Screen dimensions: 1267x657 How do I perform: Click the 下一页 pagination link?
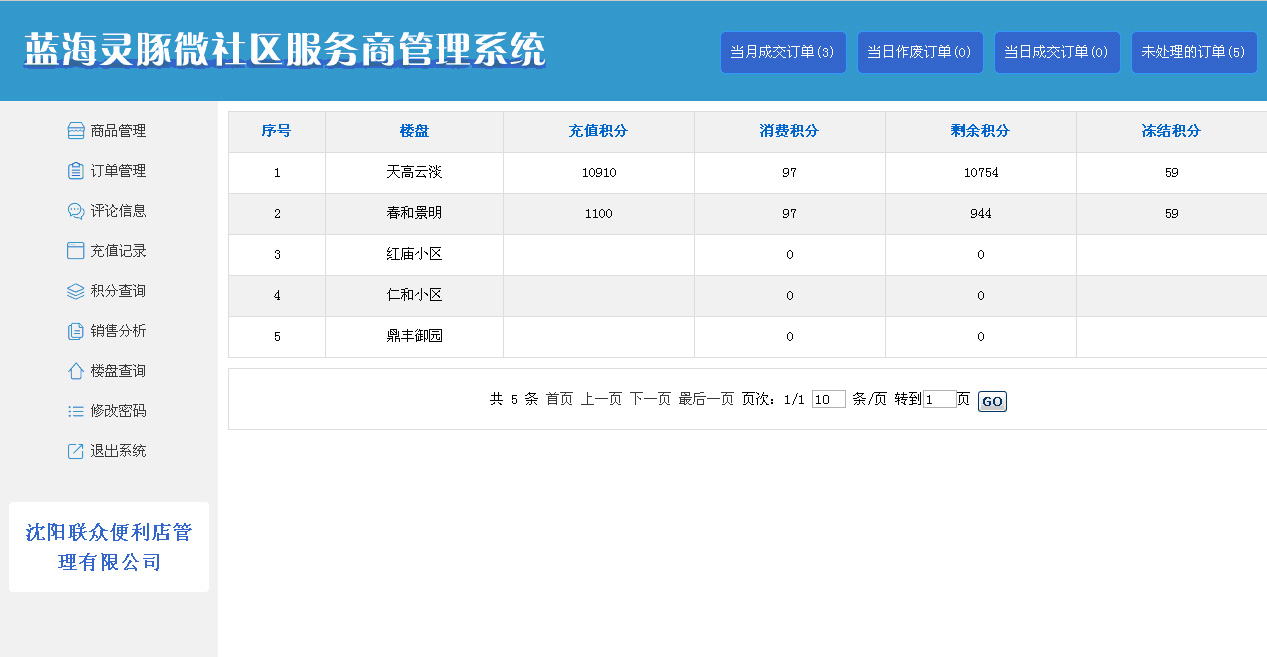[650, 399]
